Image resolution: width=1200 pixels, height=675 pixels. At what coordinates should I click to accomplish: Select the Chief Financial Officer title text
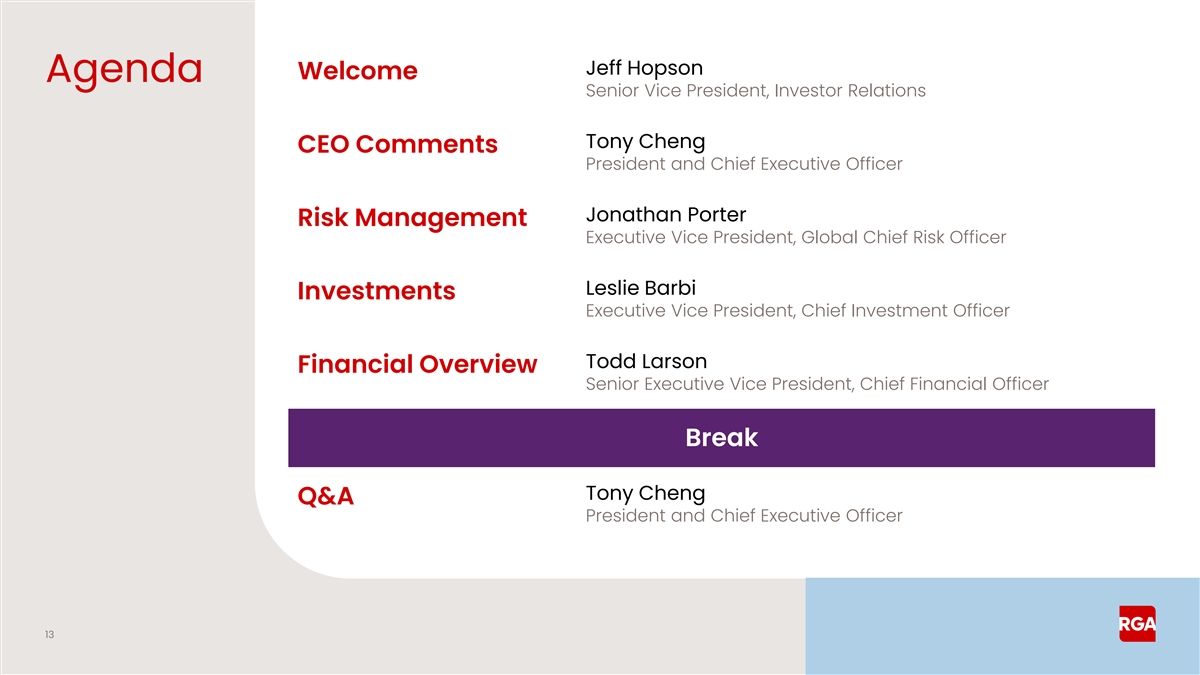(954, 384)
